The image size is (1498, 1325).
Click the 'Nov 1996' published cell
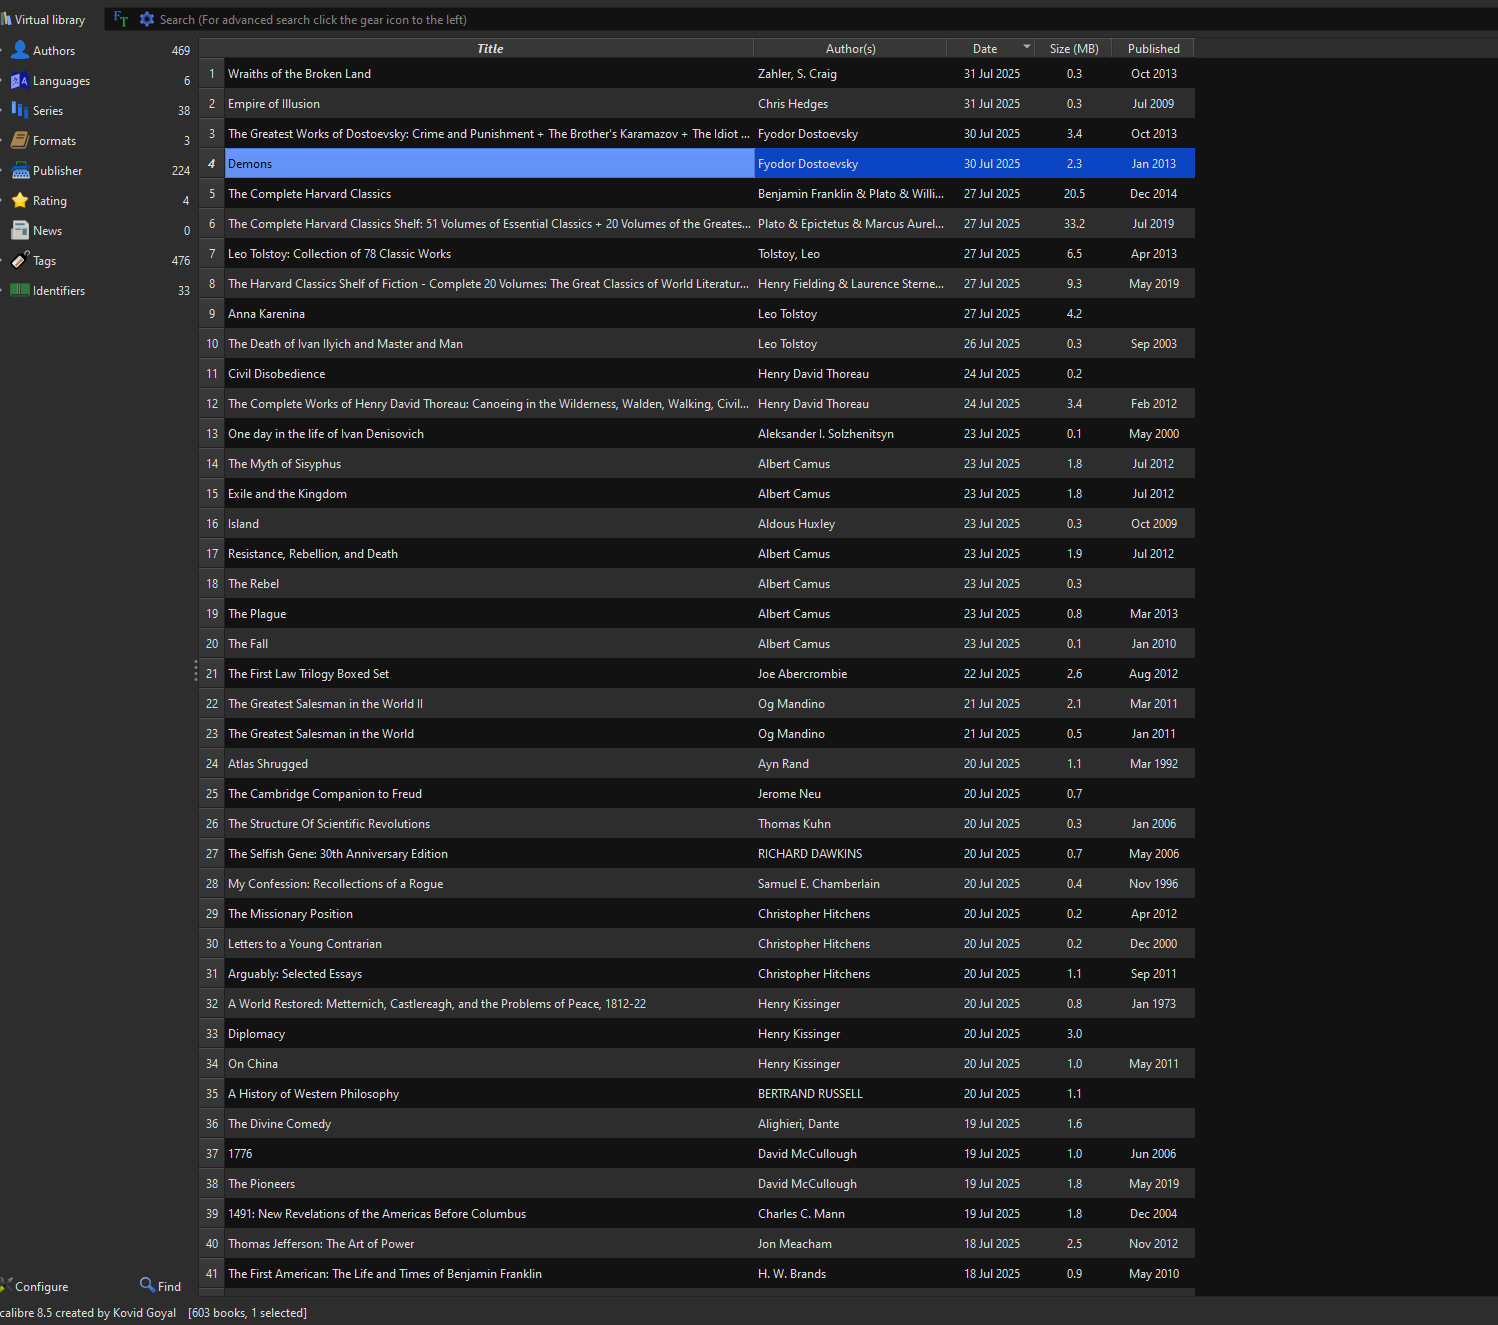(x=1154, y=884)
